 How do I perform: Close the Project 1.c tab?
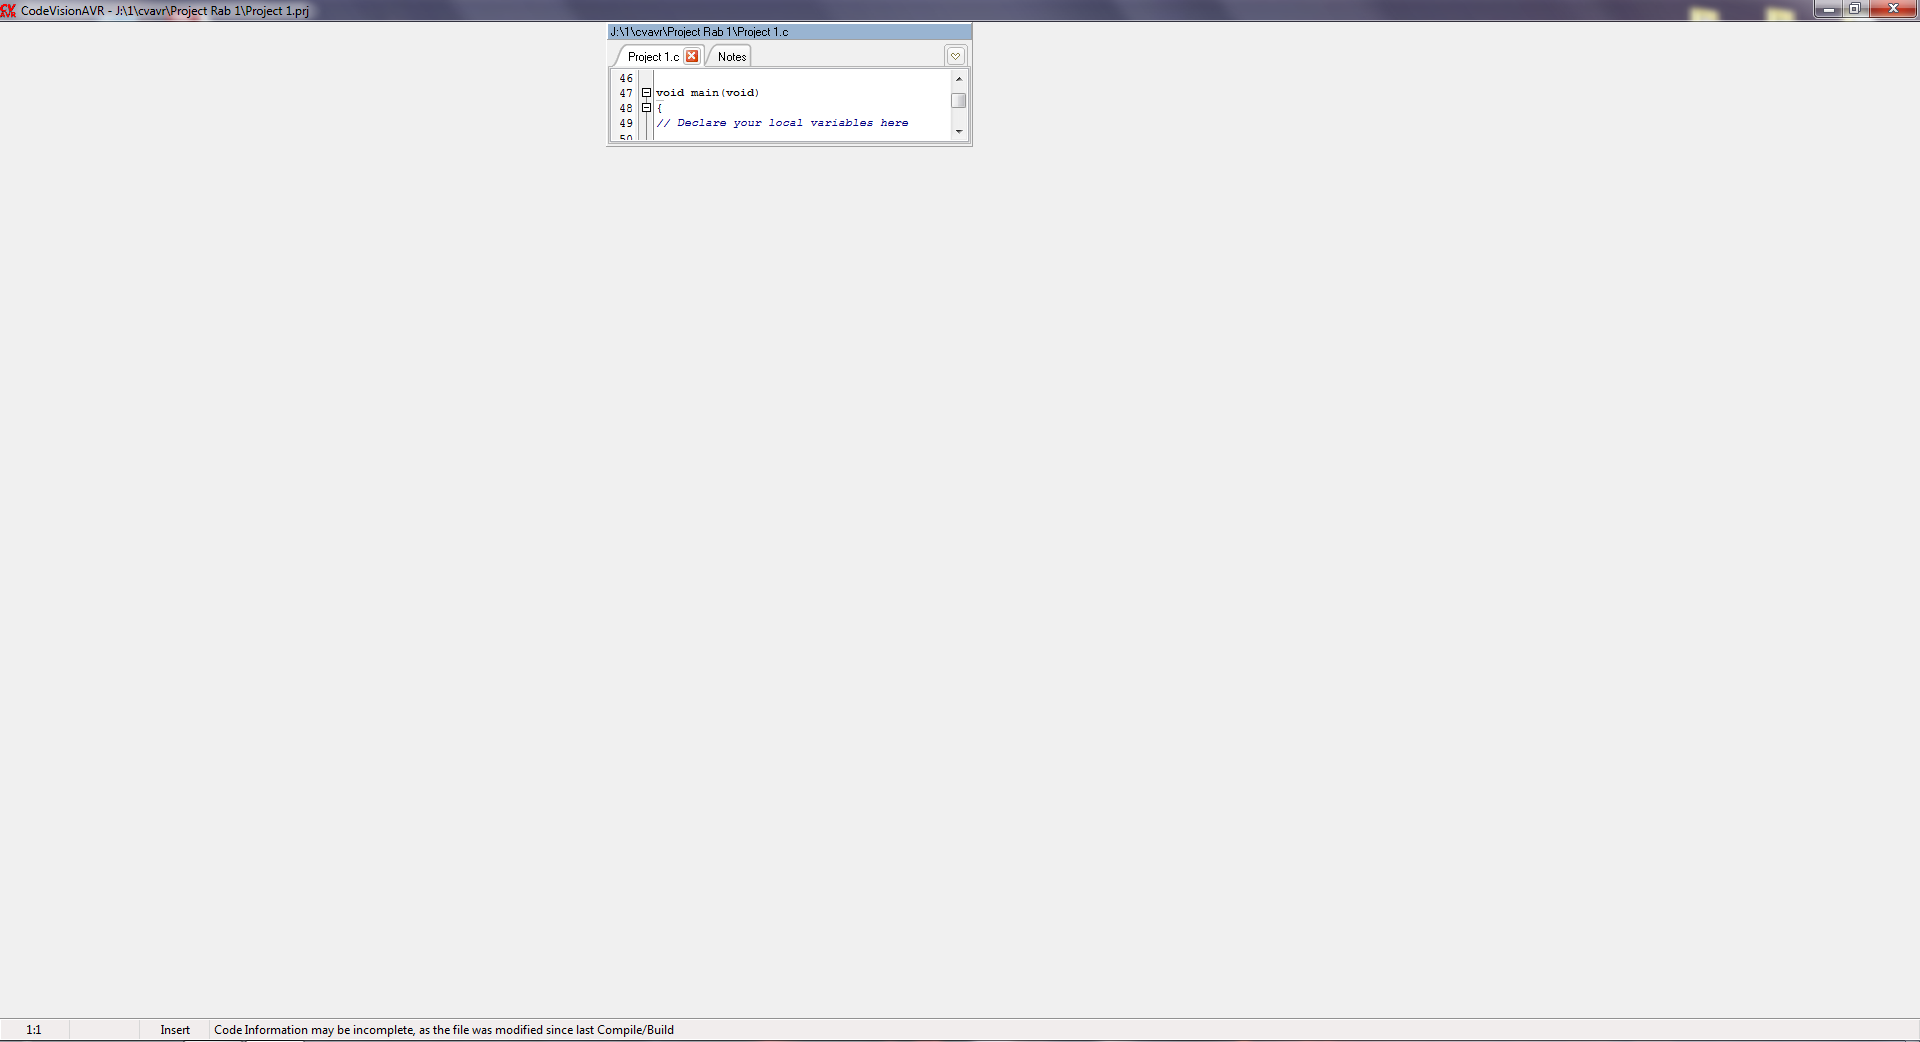click(x=691, y=56)
